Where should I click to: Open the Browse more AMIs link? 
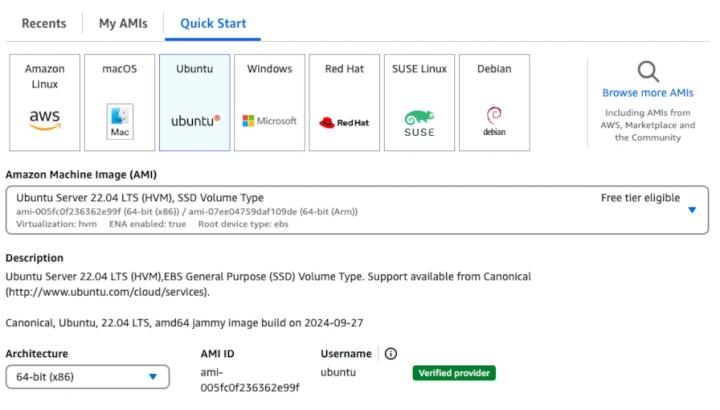(x=648, y=93)
